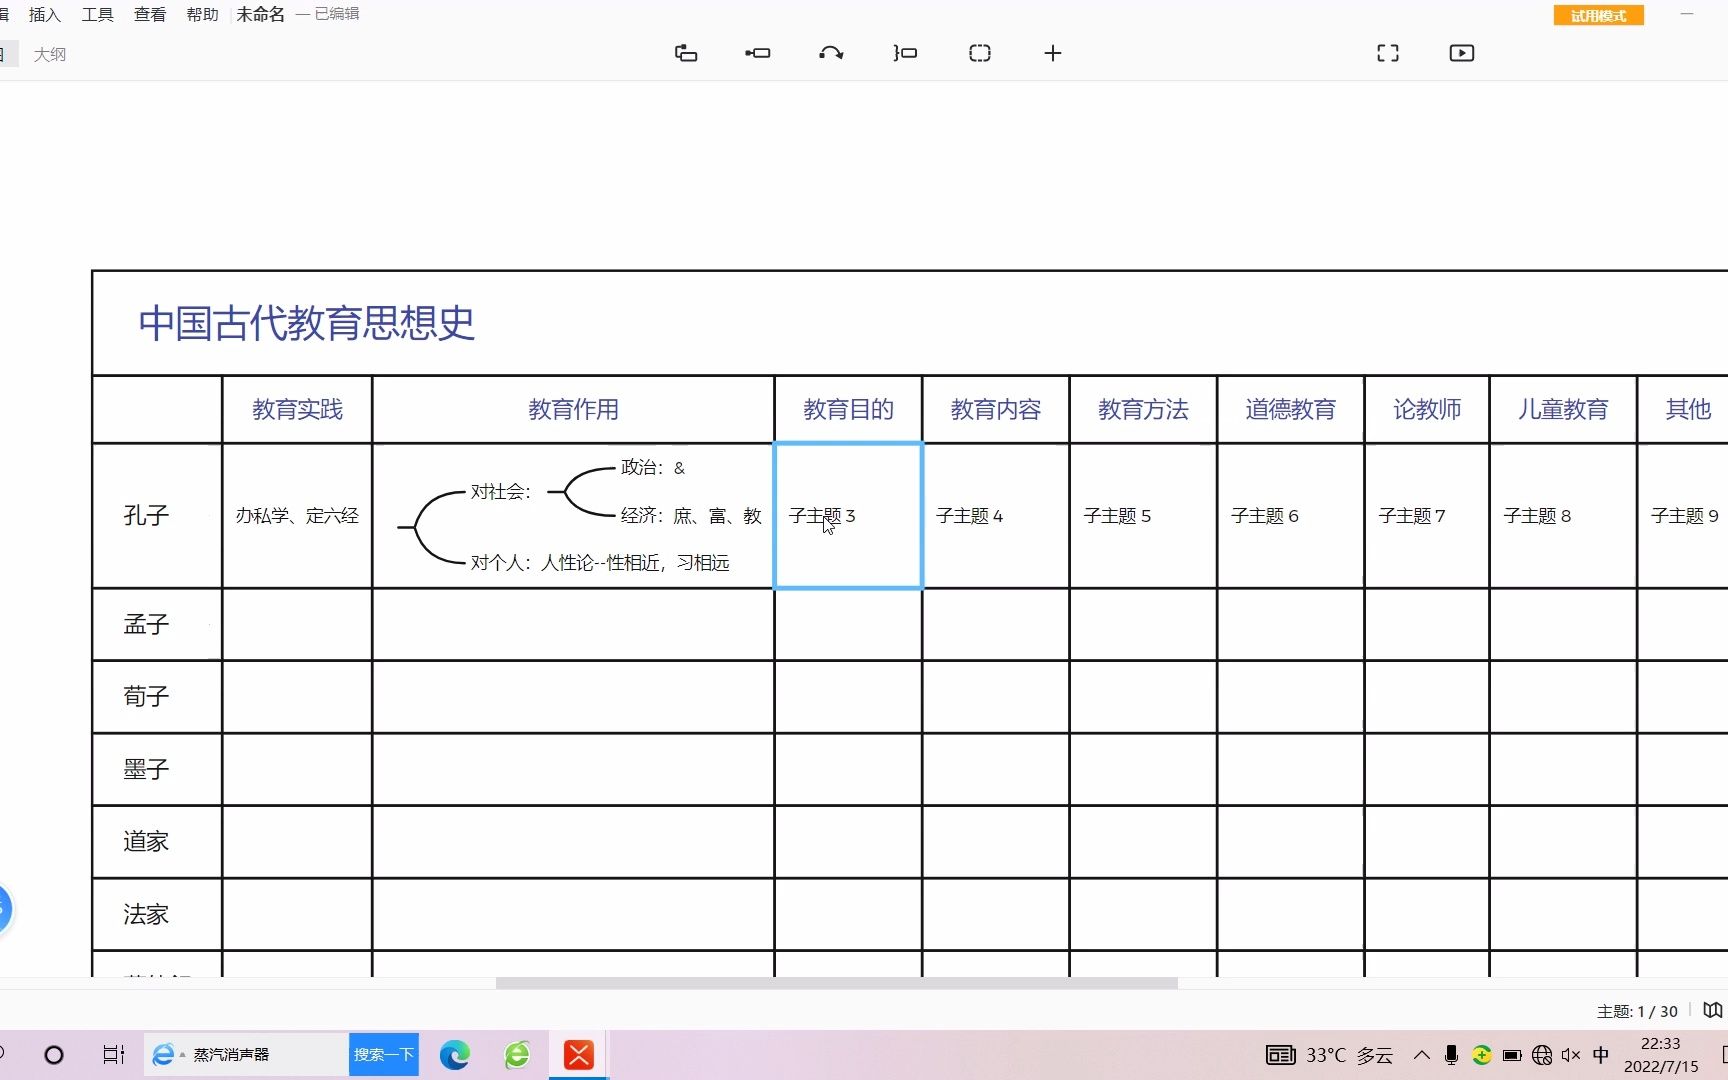The image size is (1728, 1080).
Task: Click the red XMind taskbar icon
Action: [579, 1055]
